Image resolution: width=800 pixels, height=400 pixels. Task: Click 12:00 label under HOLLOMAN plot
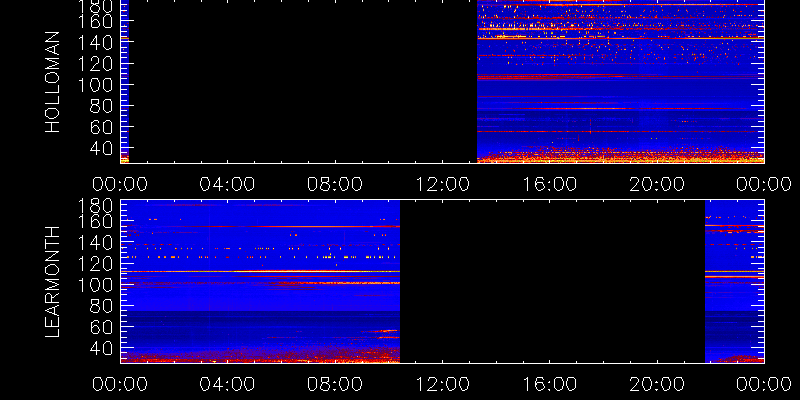[x=442, y=184]
